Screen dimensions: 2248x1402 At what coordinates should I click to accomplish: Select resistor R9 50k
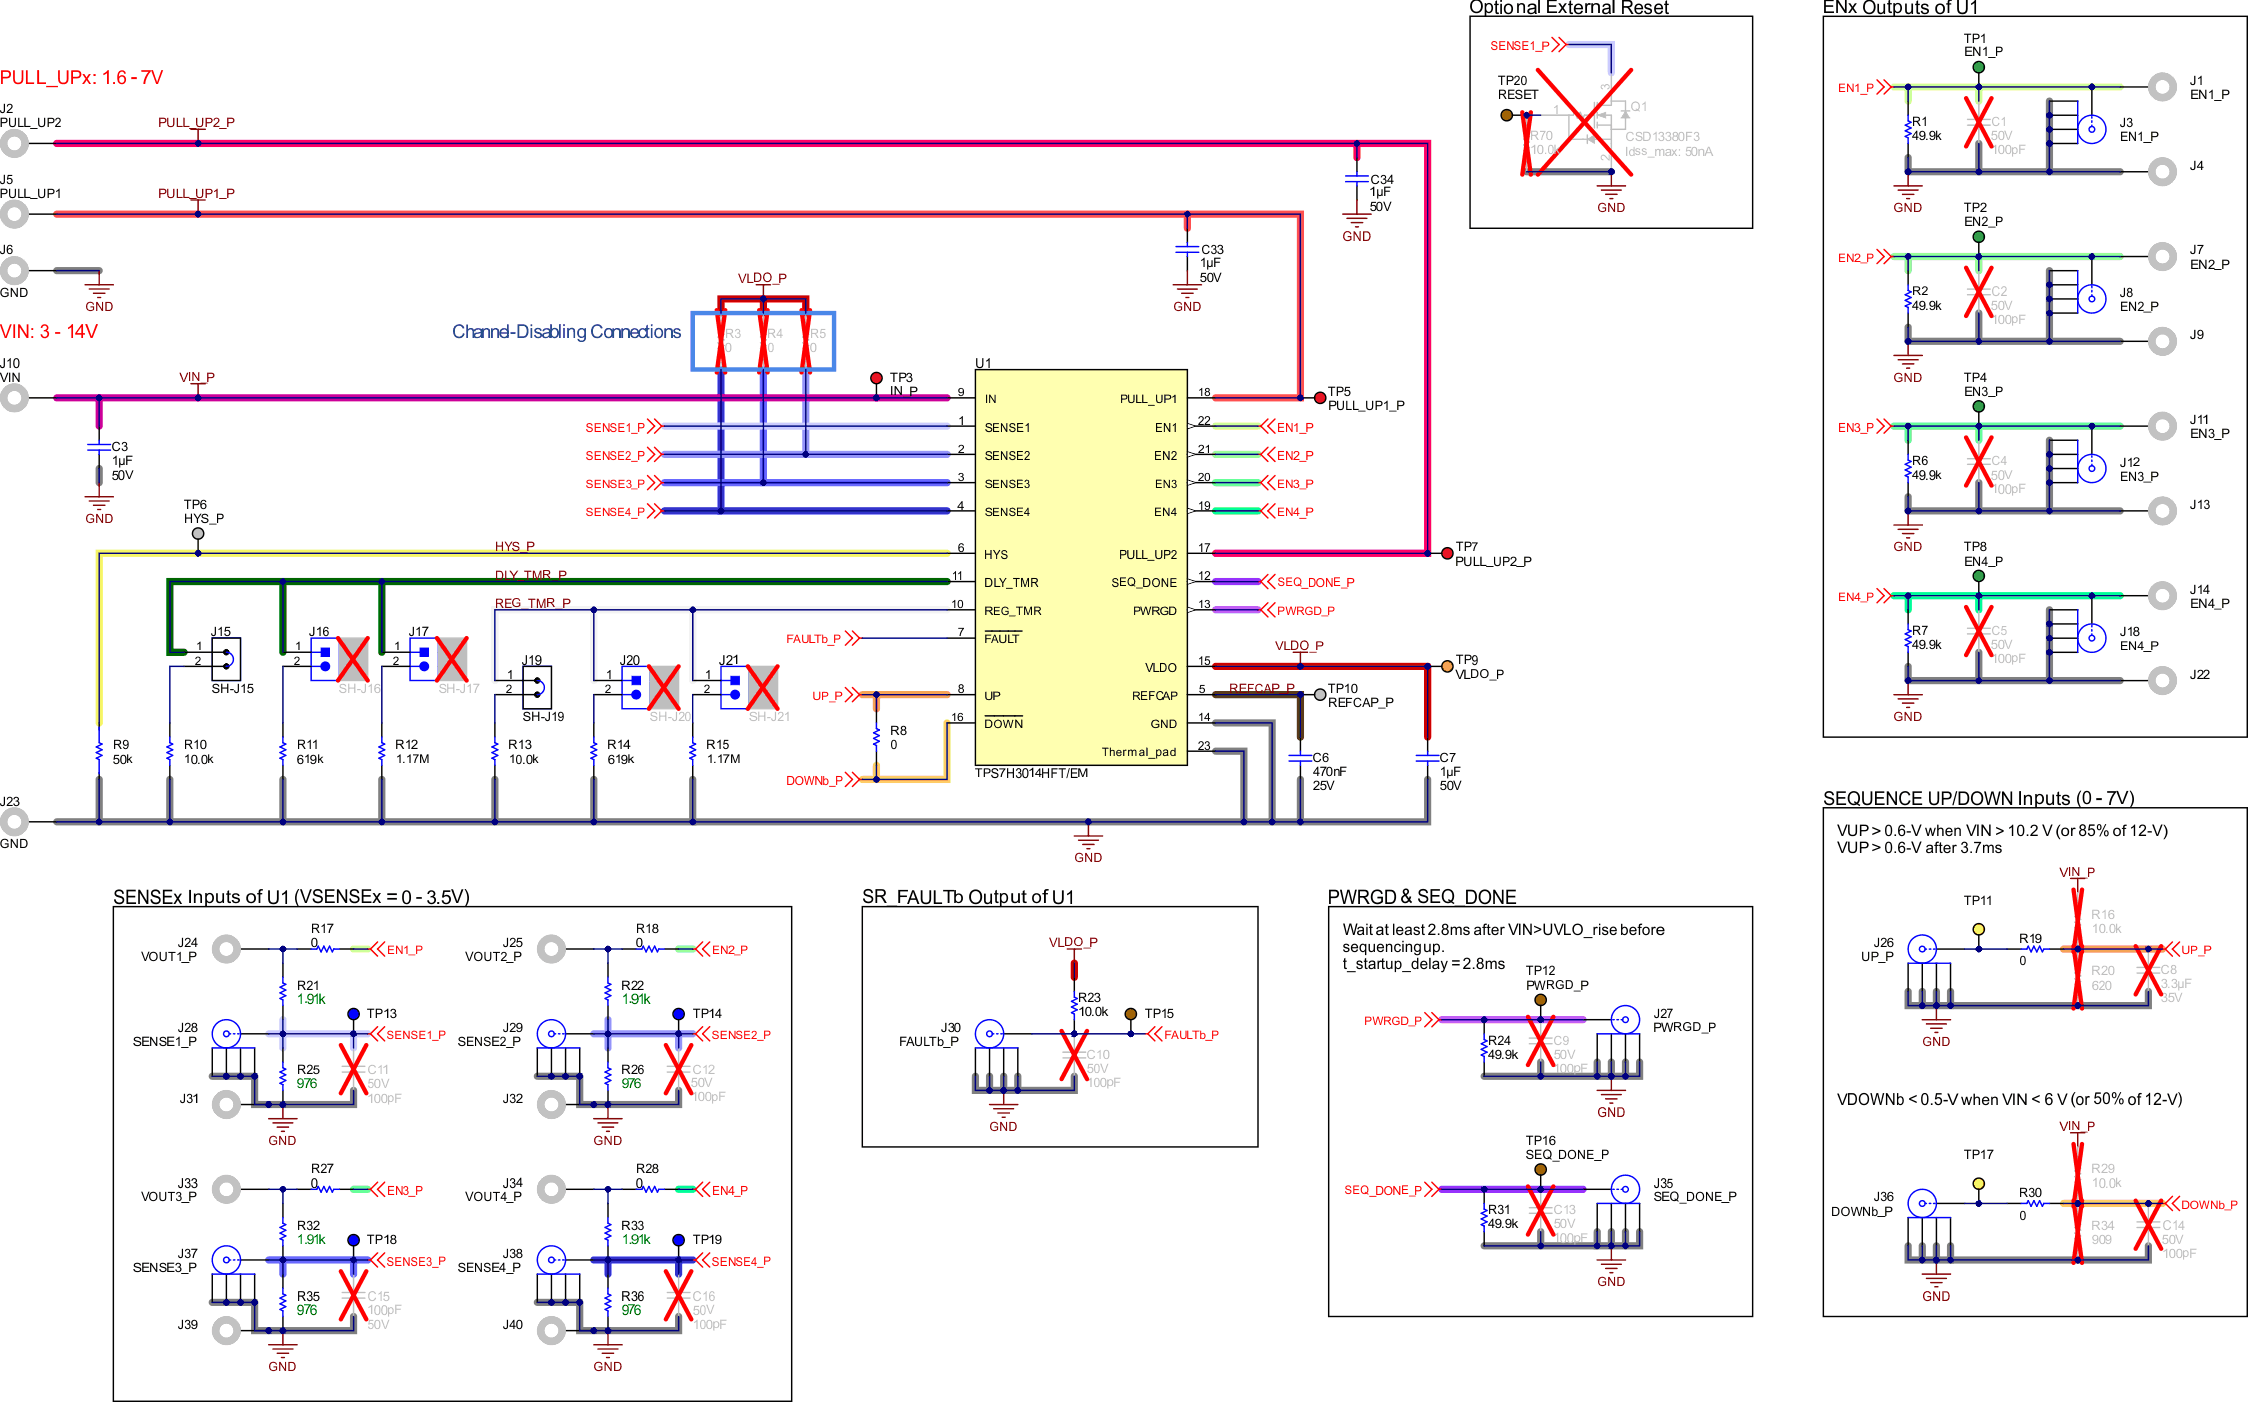[x=98, y=750]
